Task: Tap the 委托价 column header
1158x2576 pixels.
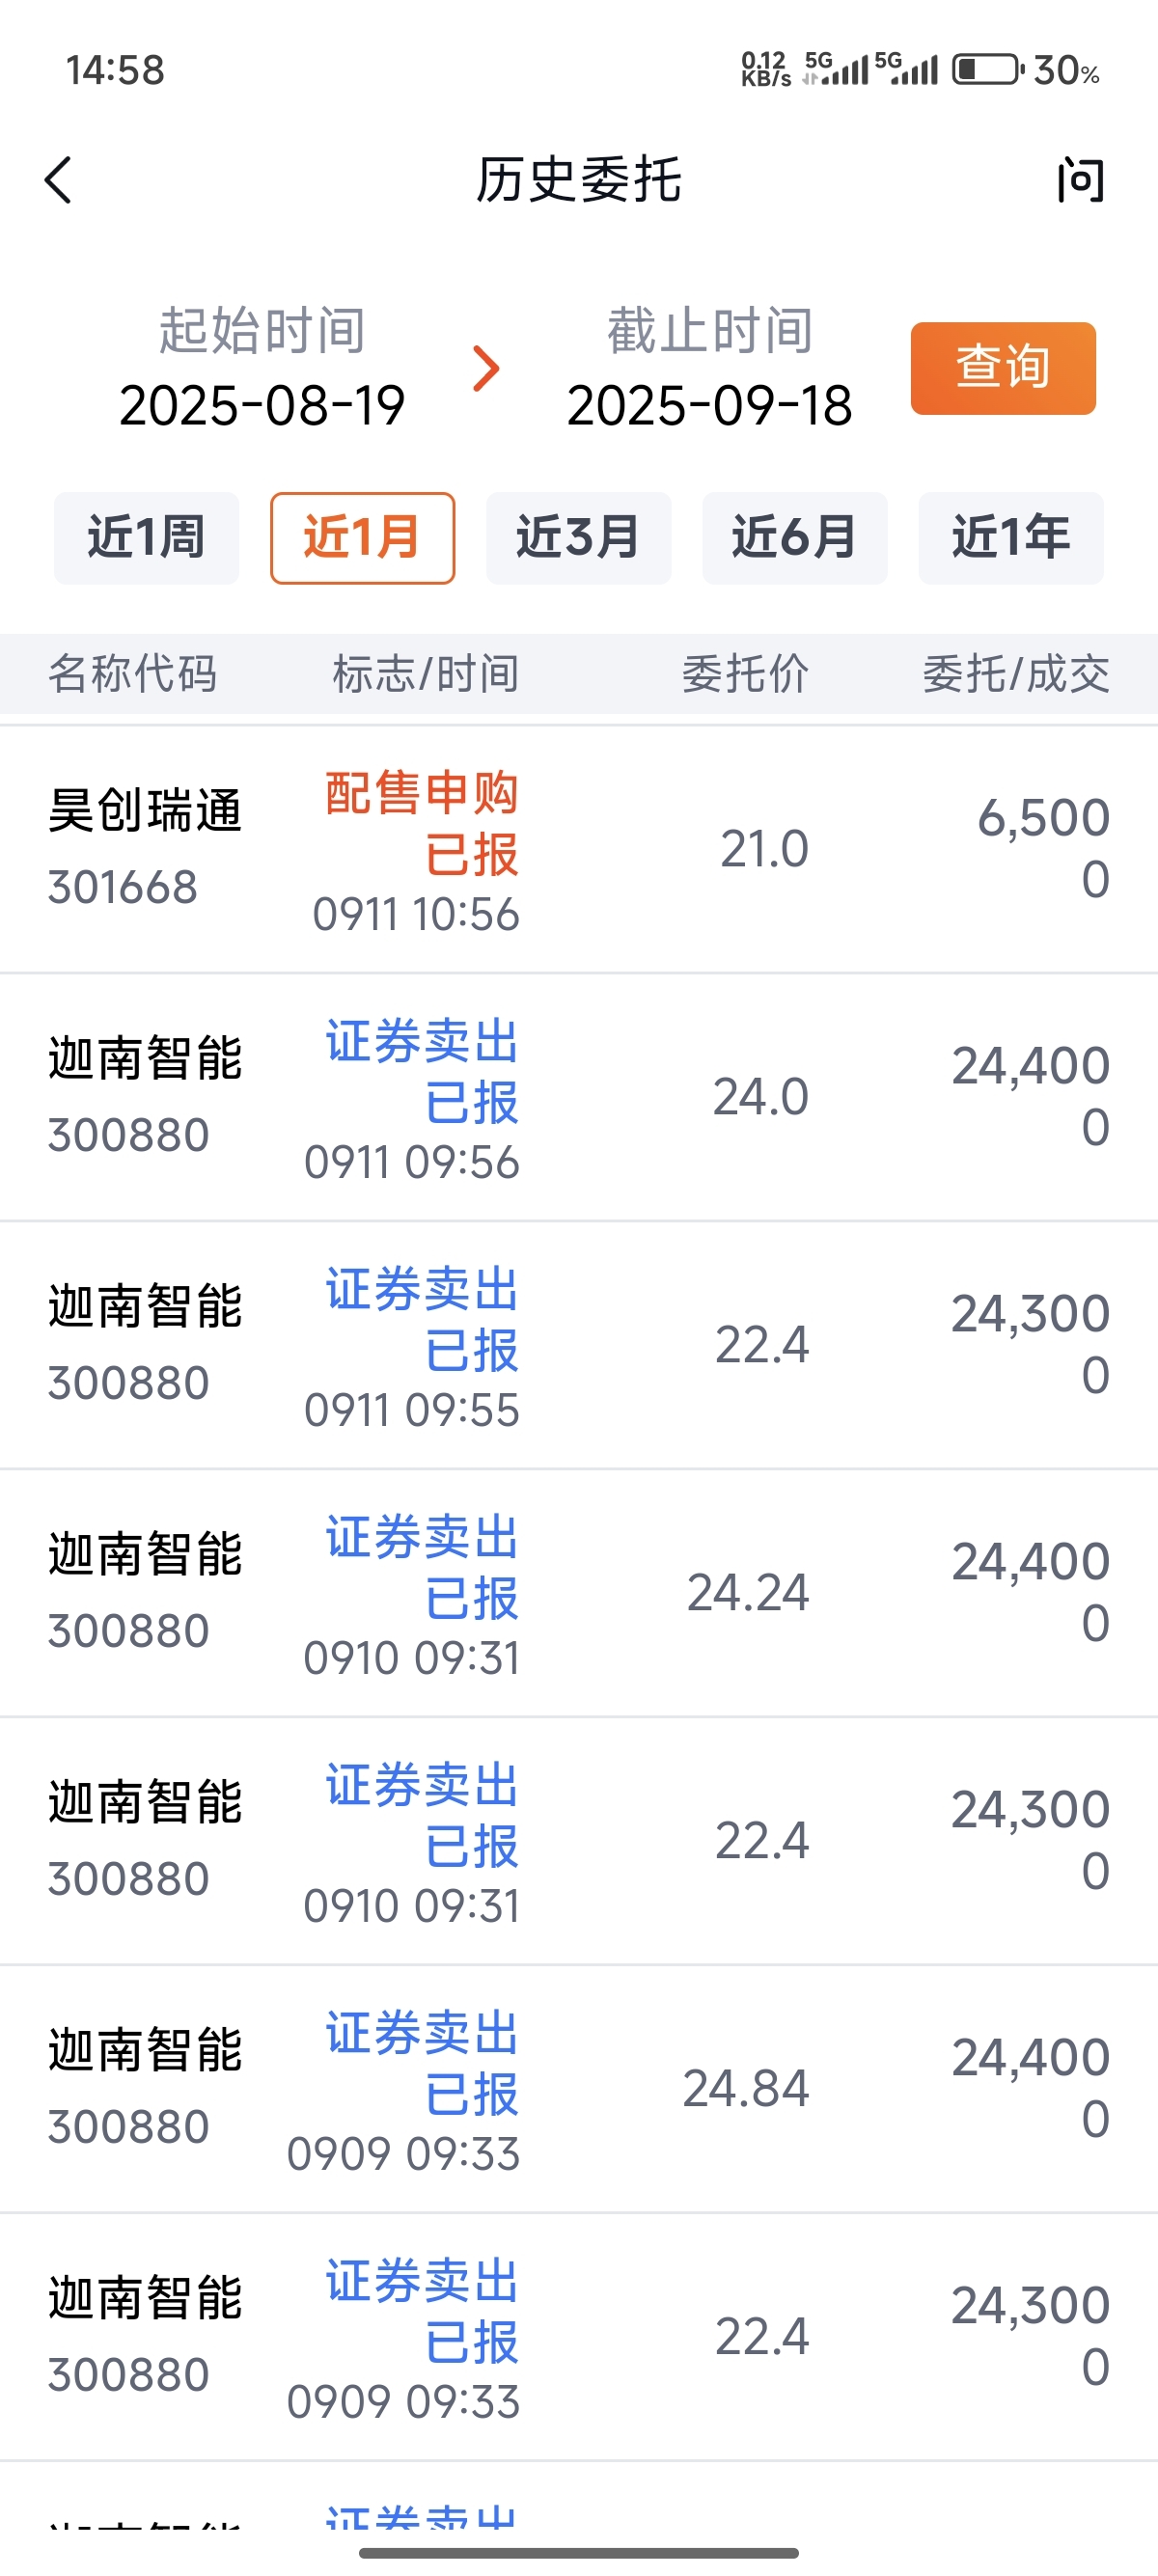Action: click(745, 674)
